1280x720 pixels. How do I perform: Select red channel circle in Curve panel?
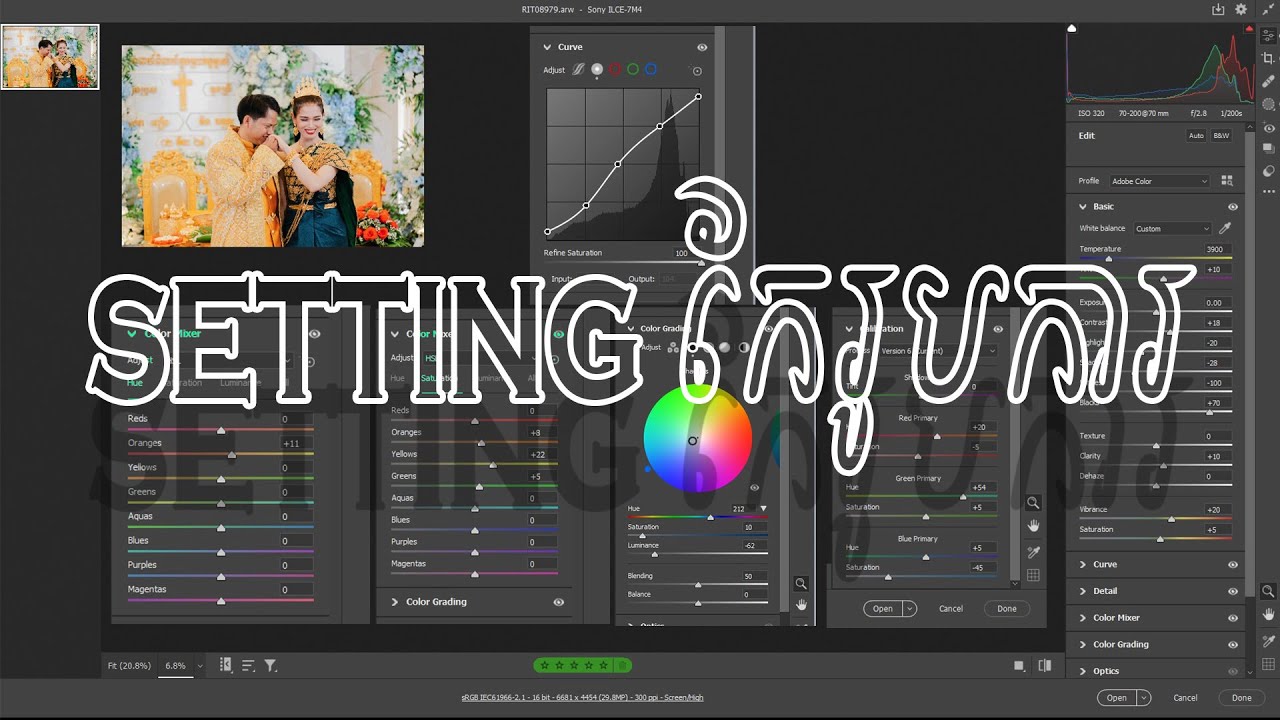click(x=615, y=70)
